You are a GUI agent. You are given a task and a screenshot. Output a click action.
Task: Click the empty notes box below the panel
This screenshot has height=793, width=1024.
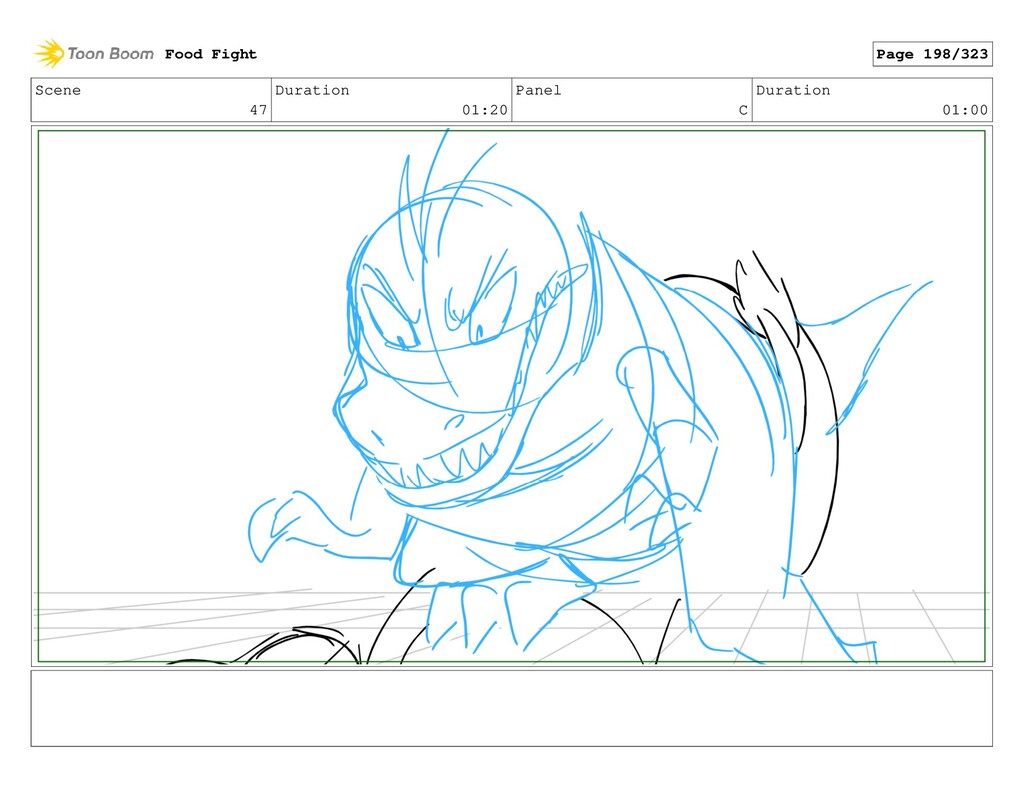click(x=511, y=708)
